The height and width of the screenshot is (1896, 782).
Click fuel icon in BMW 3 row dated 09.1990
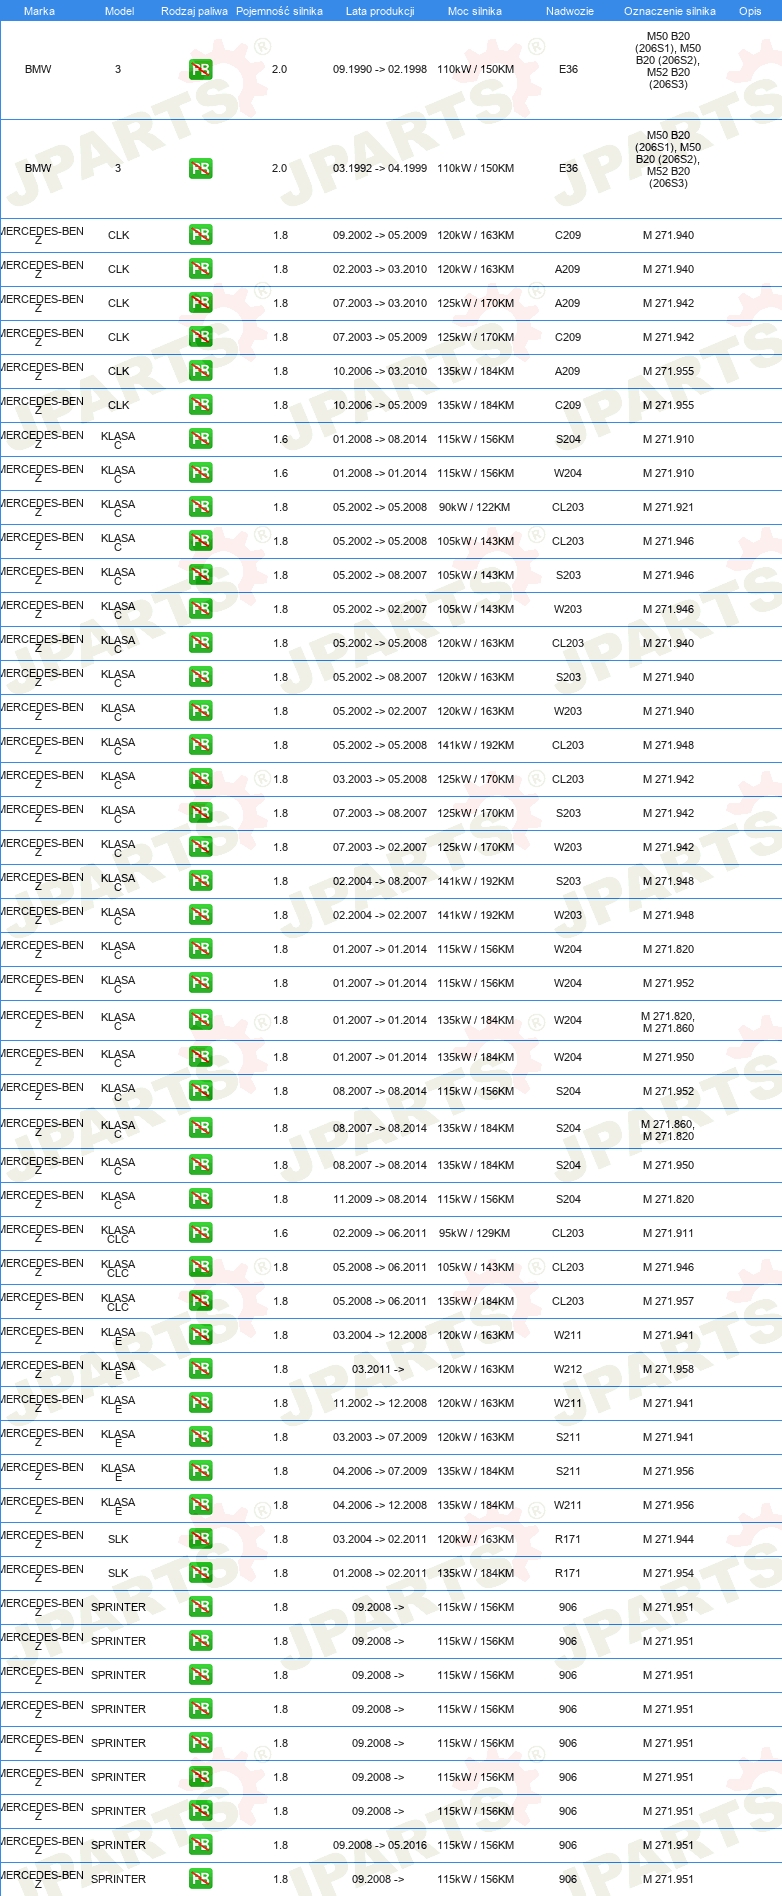click(x=200, y=70)
